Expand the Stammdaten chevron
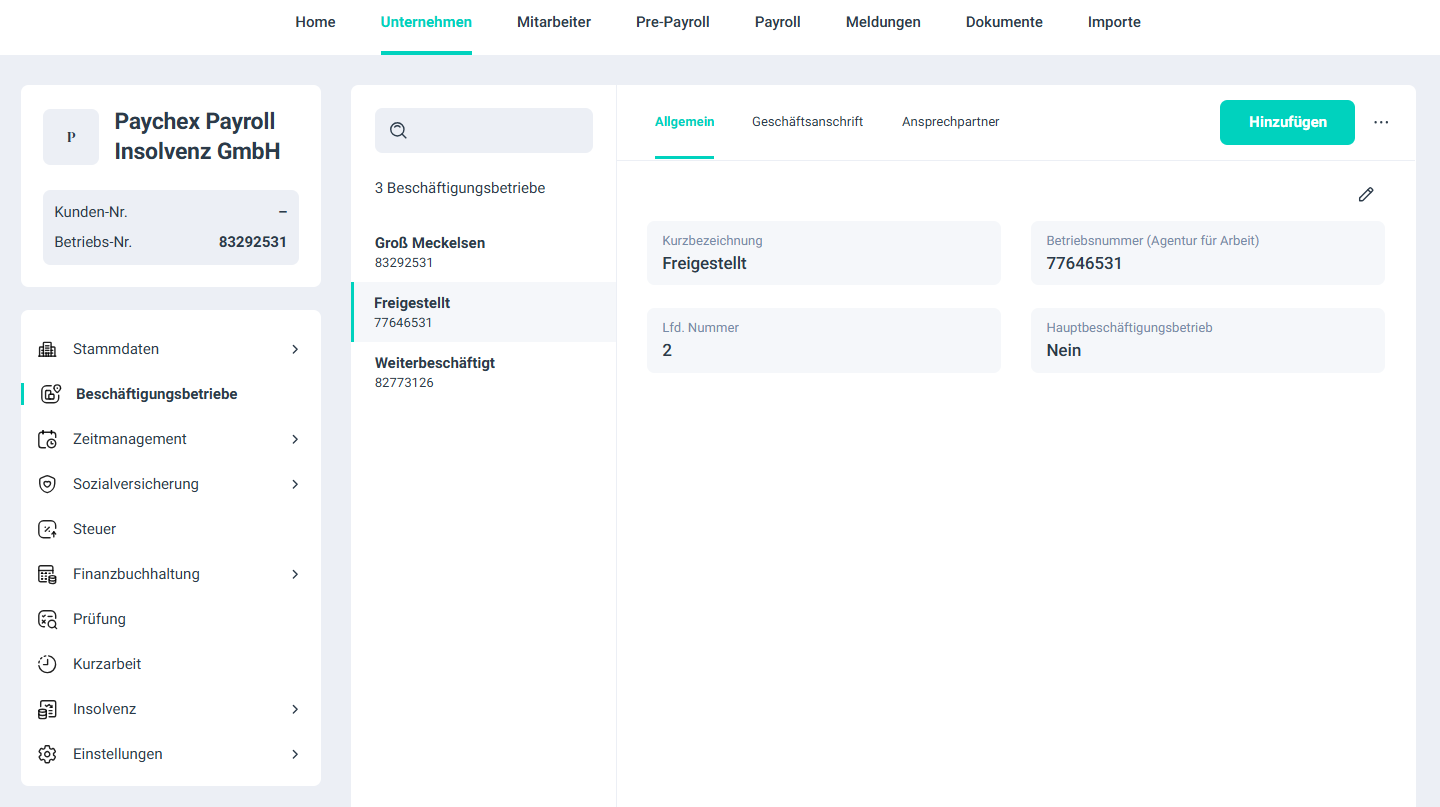Viewport: 1440px width, 807px height. 295,349
